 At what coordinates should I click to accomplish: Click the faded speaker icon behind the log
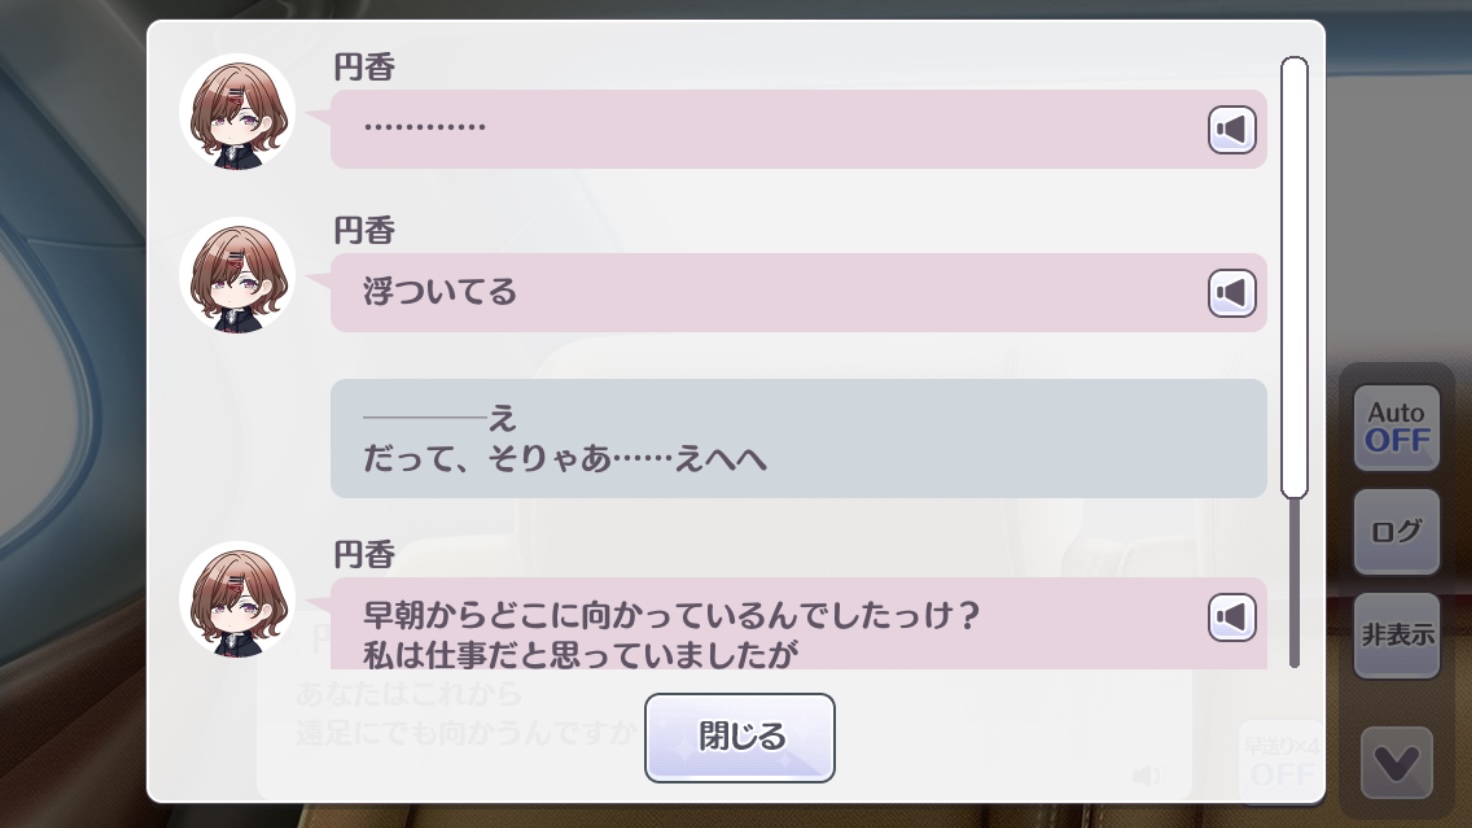[x=1147, y=776]
